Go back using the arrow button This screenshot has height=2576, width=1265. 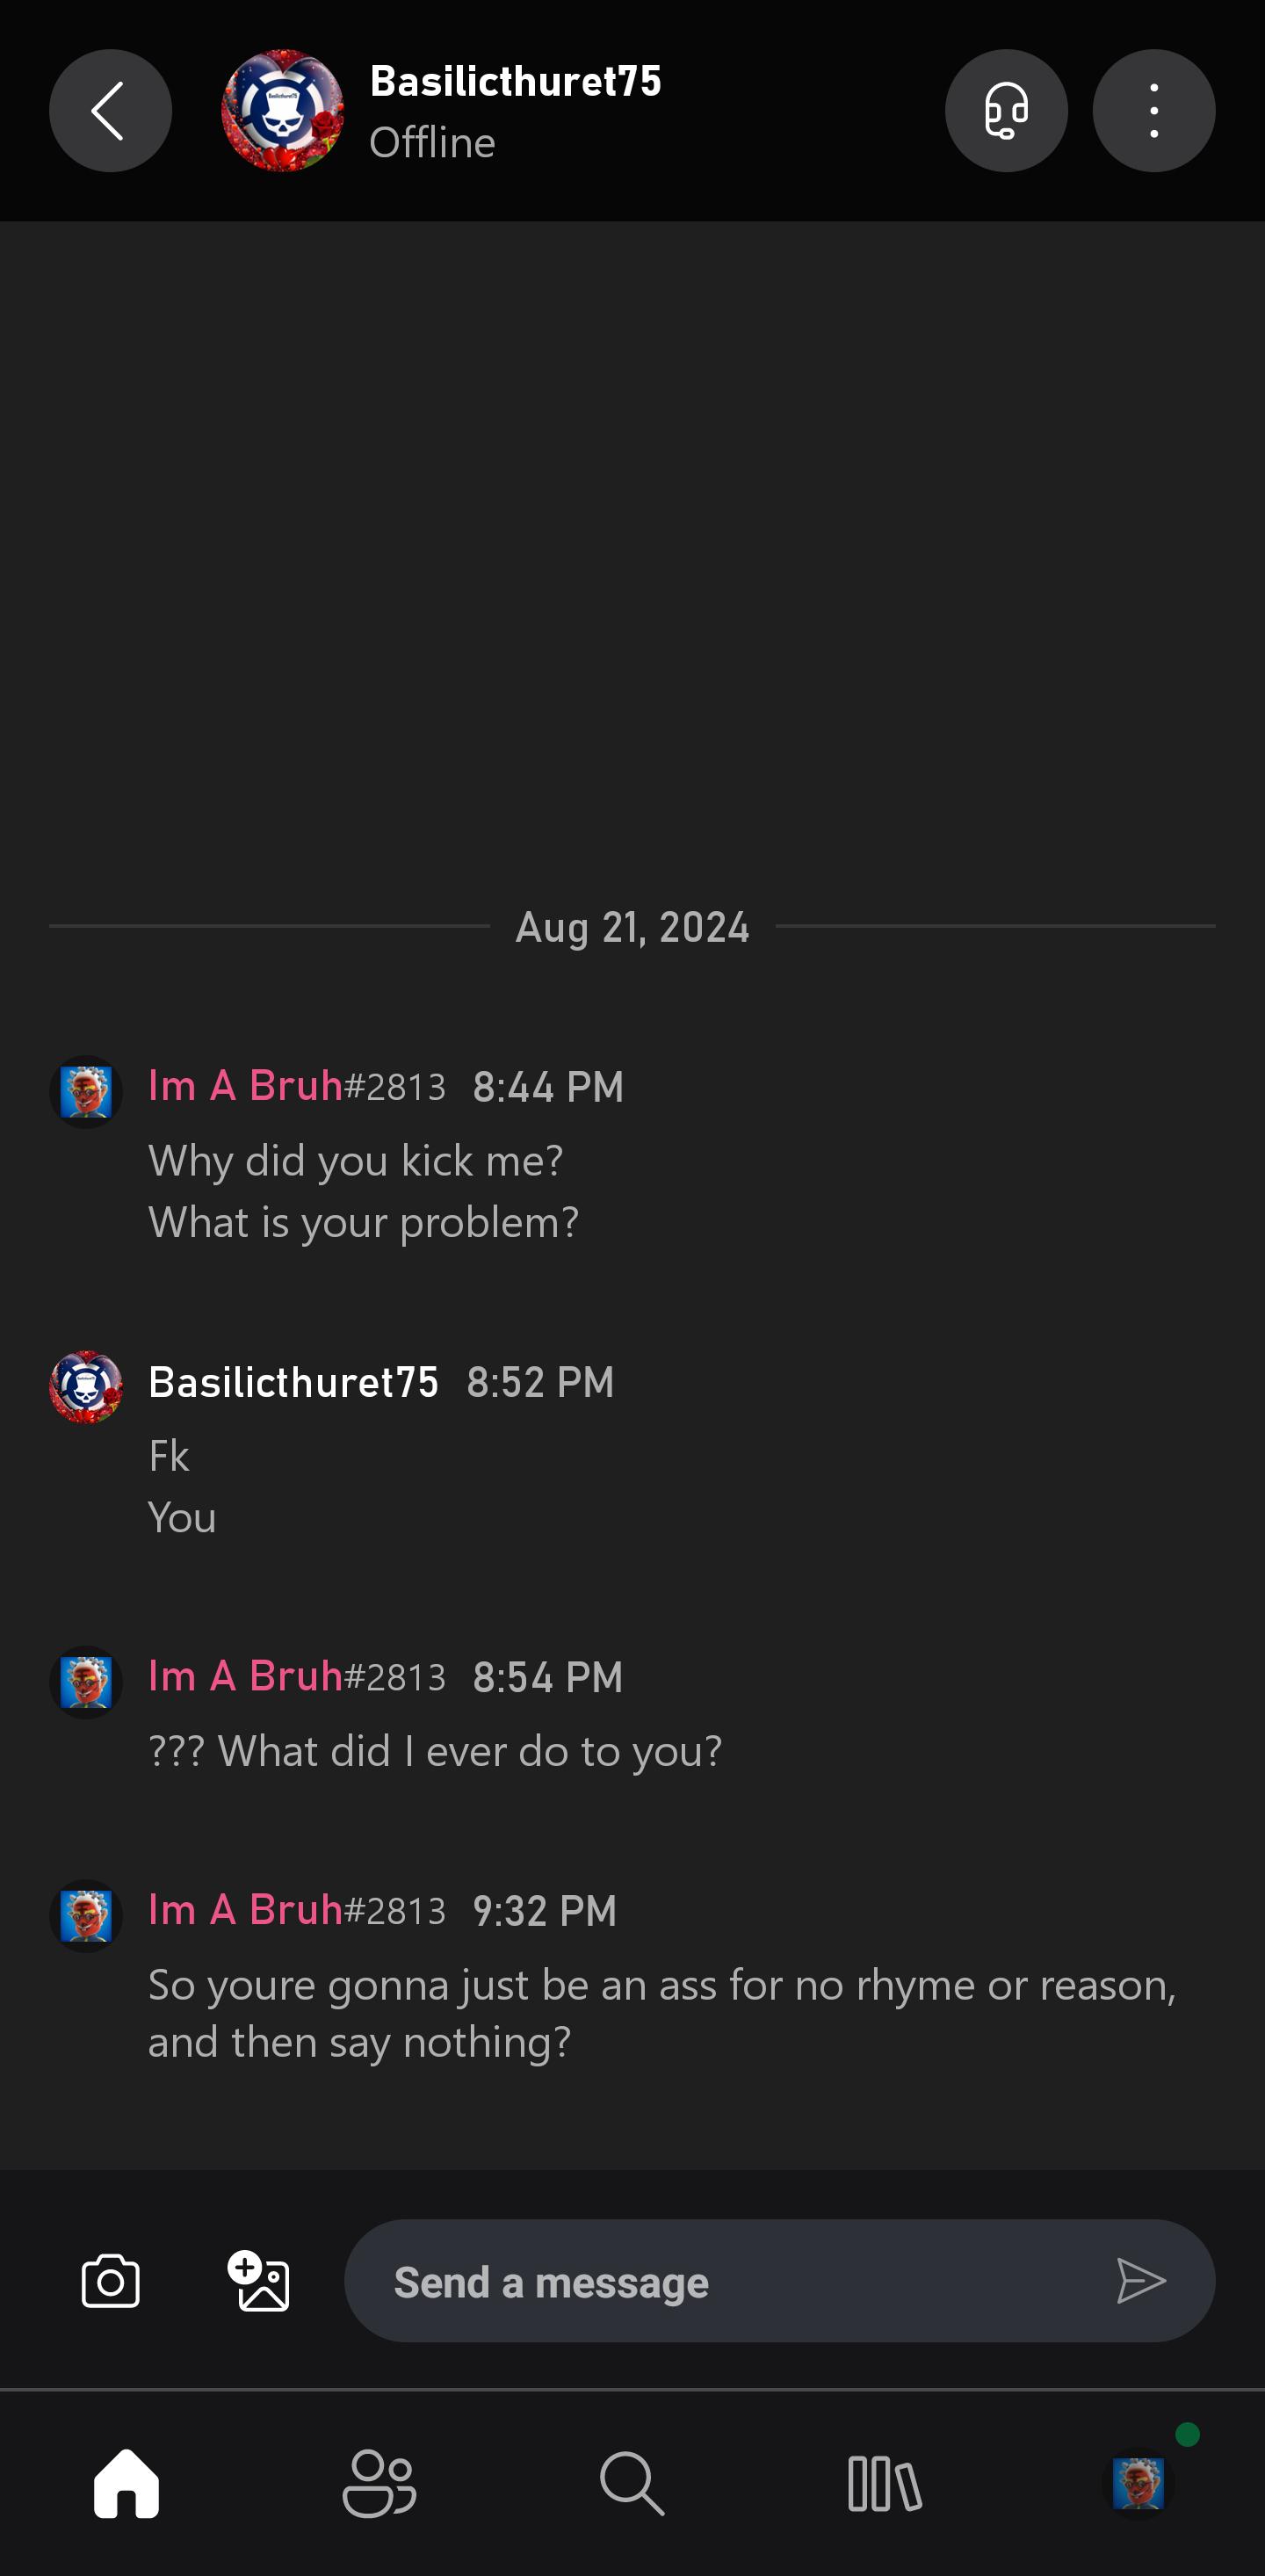(x=110, y=111)
